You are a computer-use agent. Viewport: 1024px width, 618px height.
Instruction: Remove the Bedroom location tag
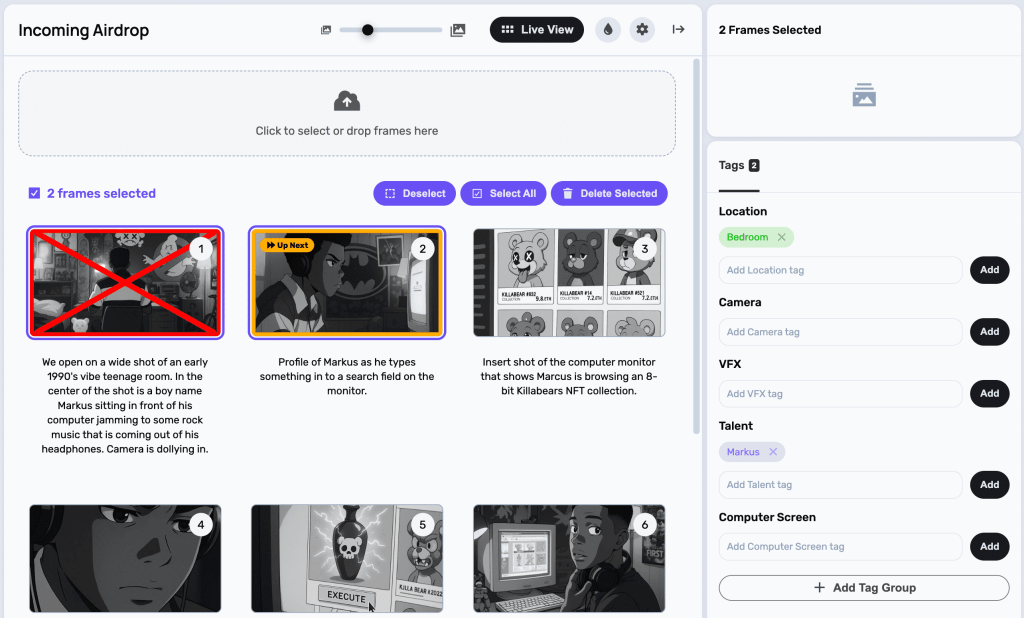[x=781, y=237]
